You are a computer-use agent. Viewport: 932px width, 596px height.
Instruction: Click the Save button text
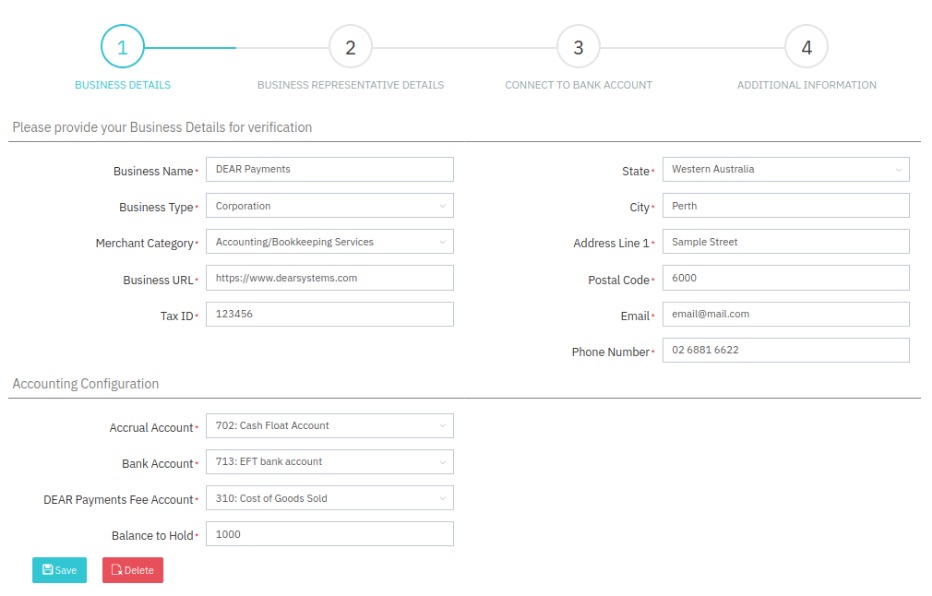point(66,570)
